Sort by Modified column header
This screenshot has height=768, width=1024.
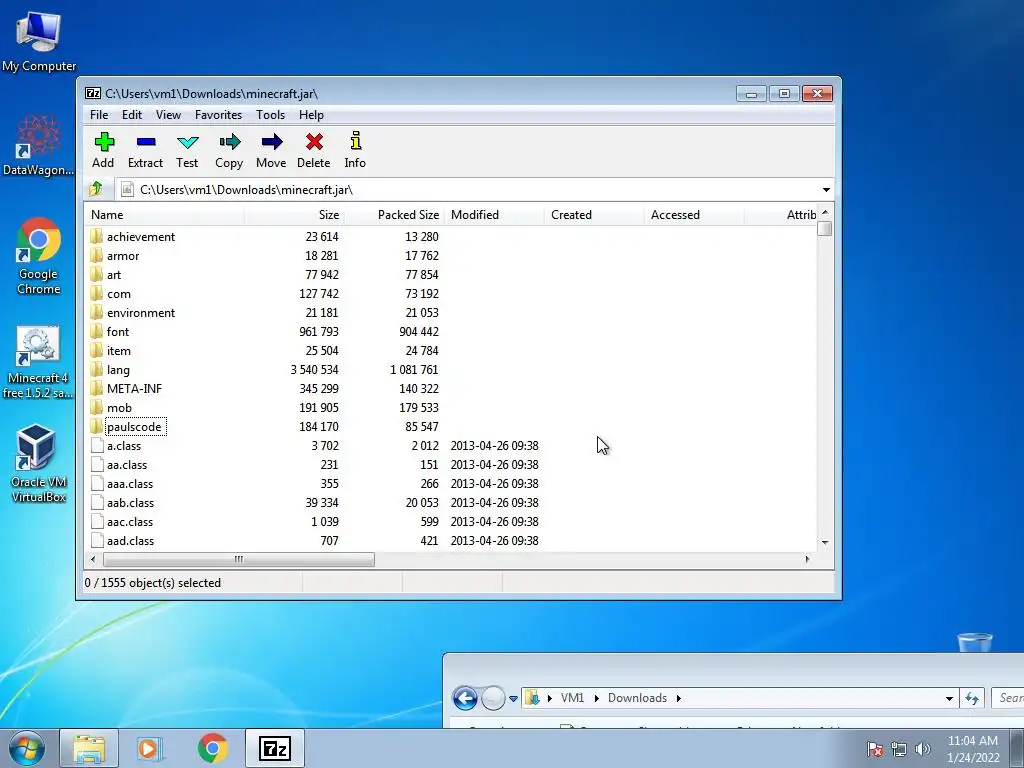click(494, 215)
